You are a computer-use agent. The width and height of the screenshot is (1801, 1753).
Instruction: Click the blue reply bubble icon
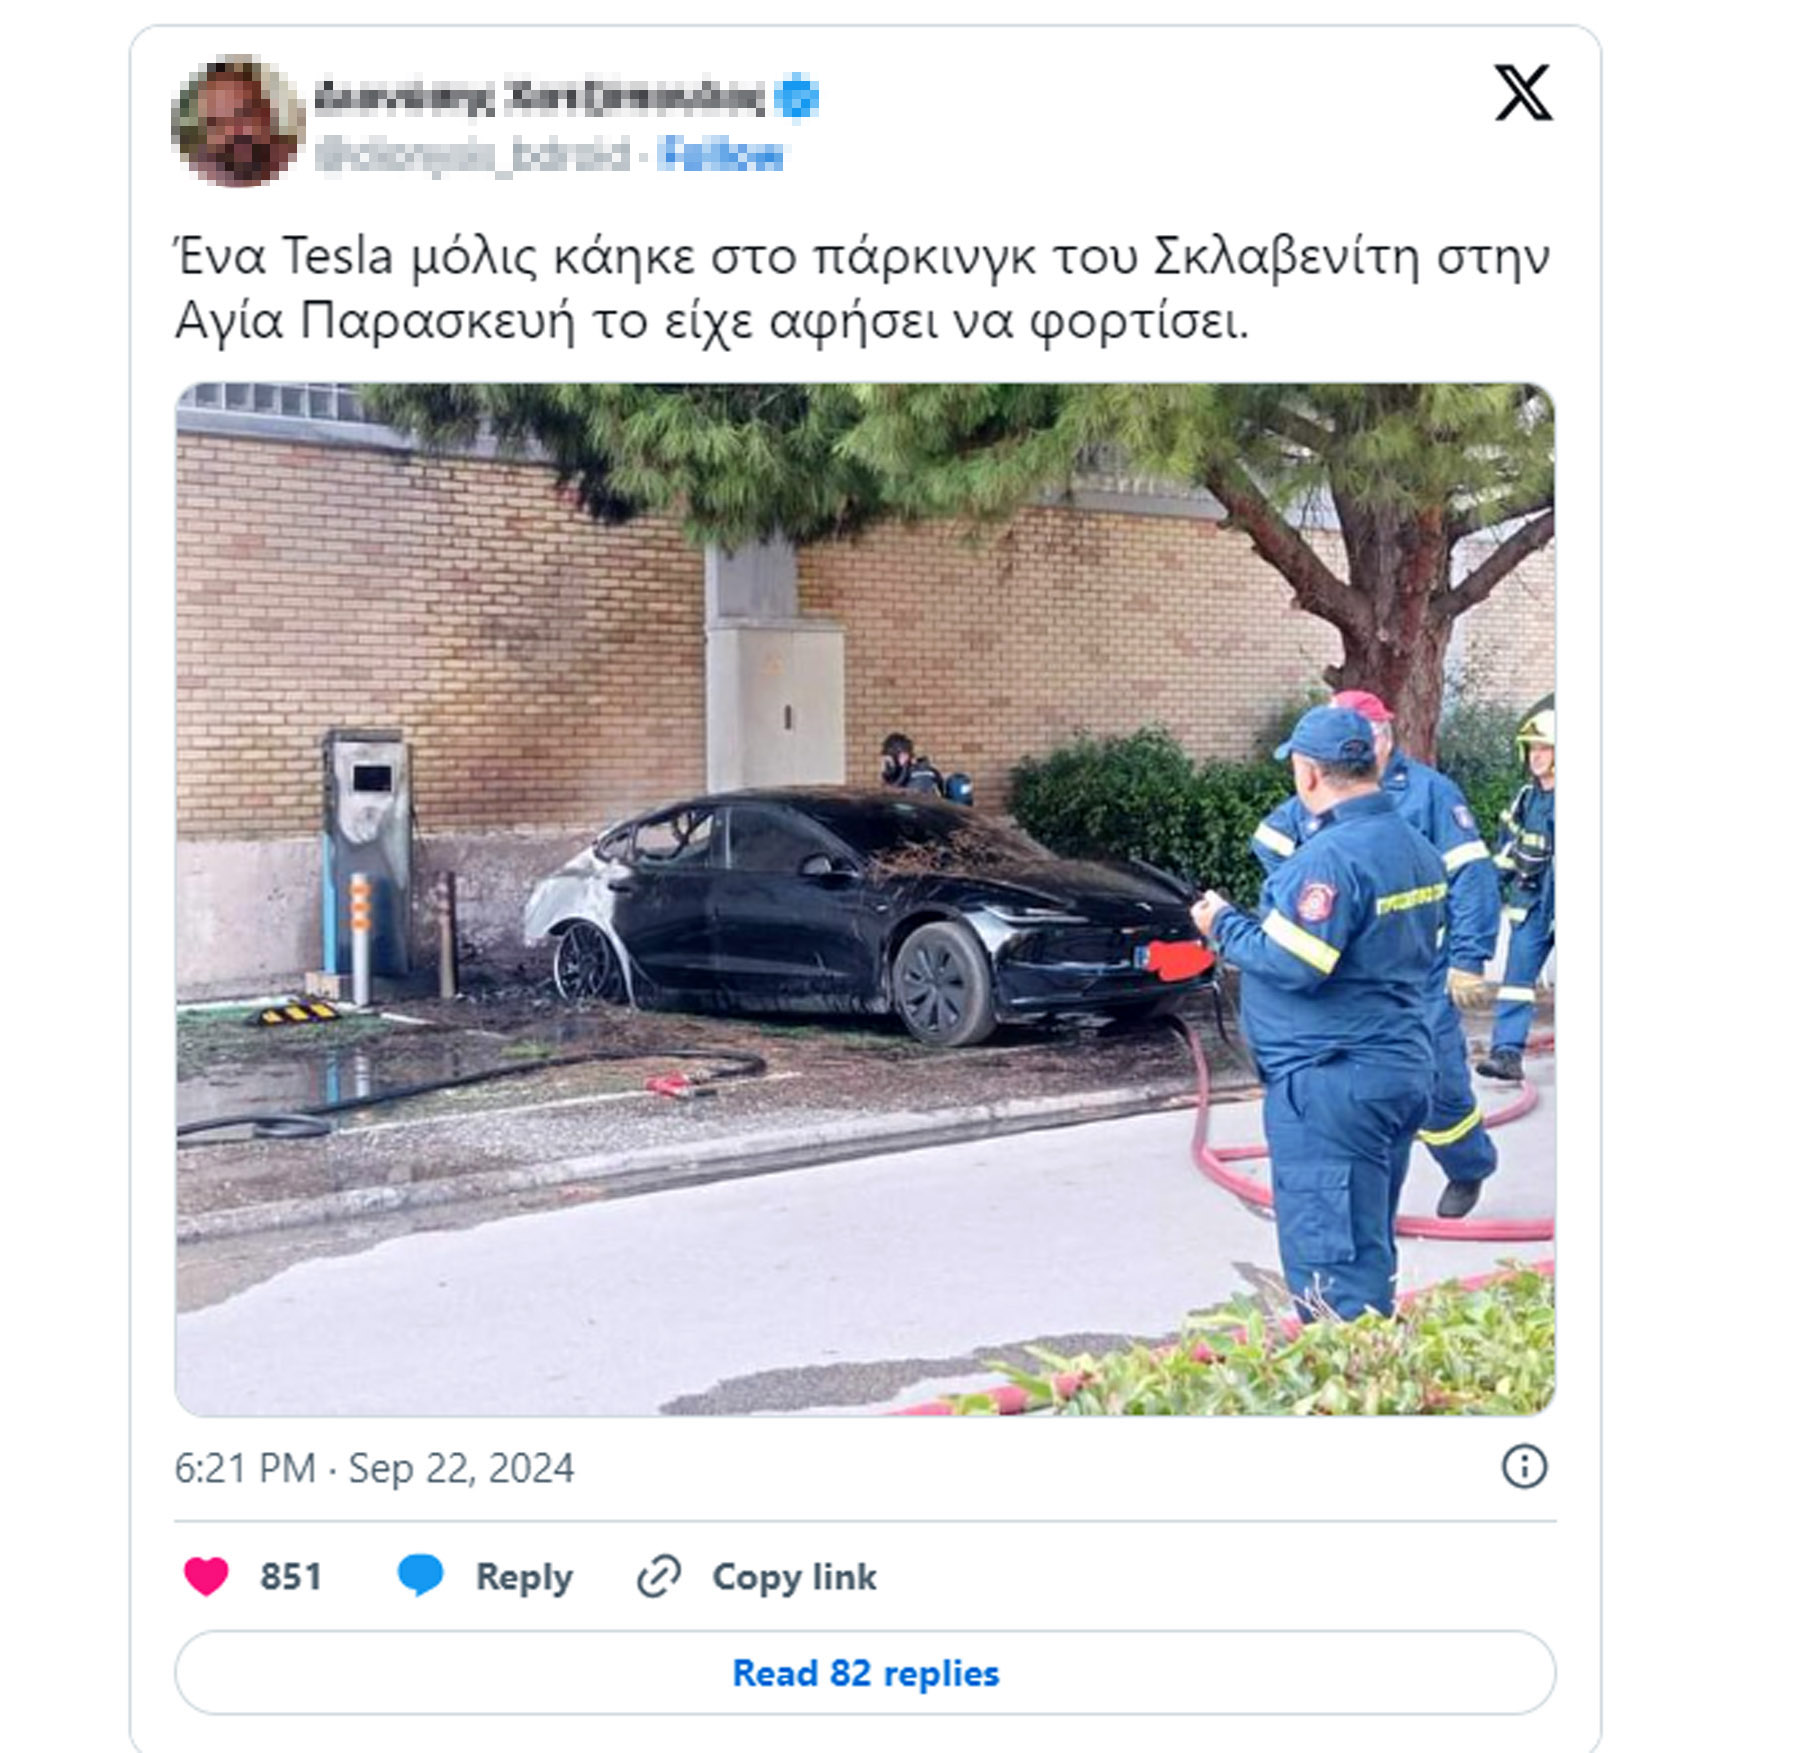[420, 1576]
